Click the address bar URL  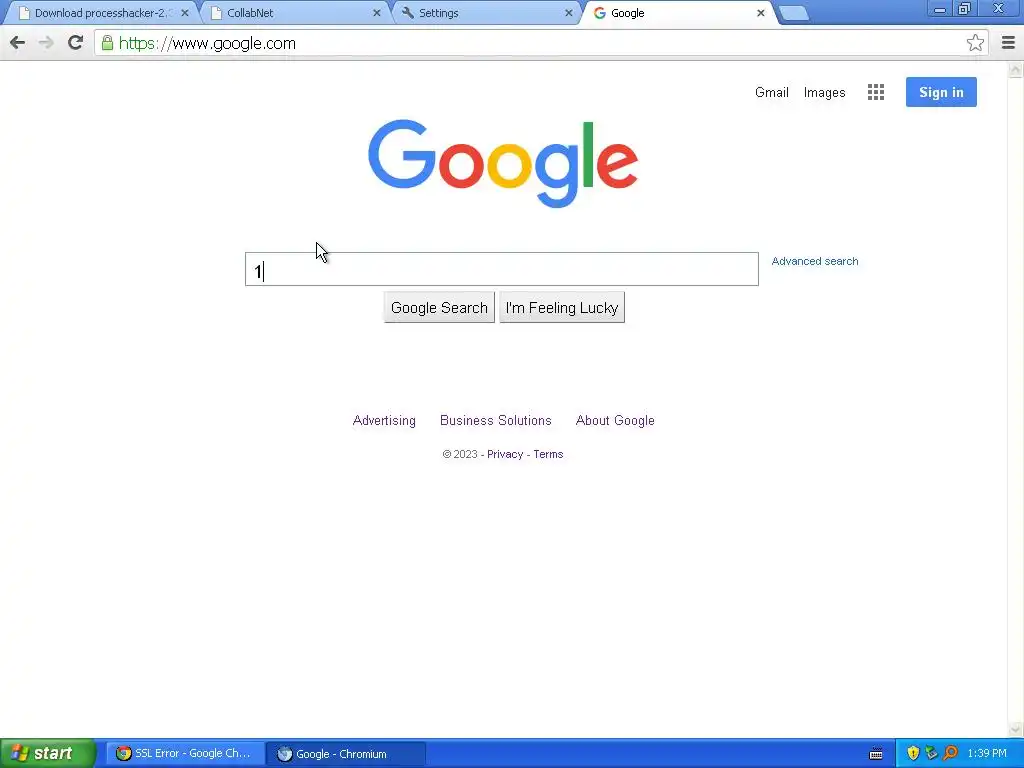point(207,43)
